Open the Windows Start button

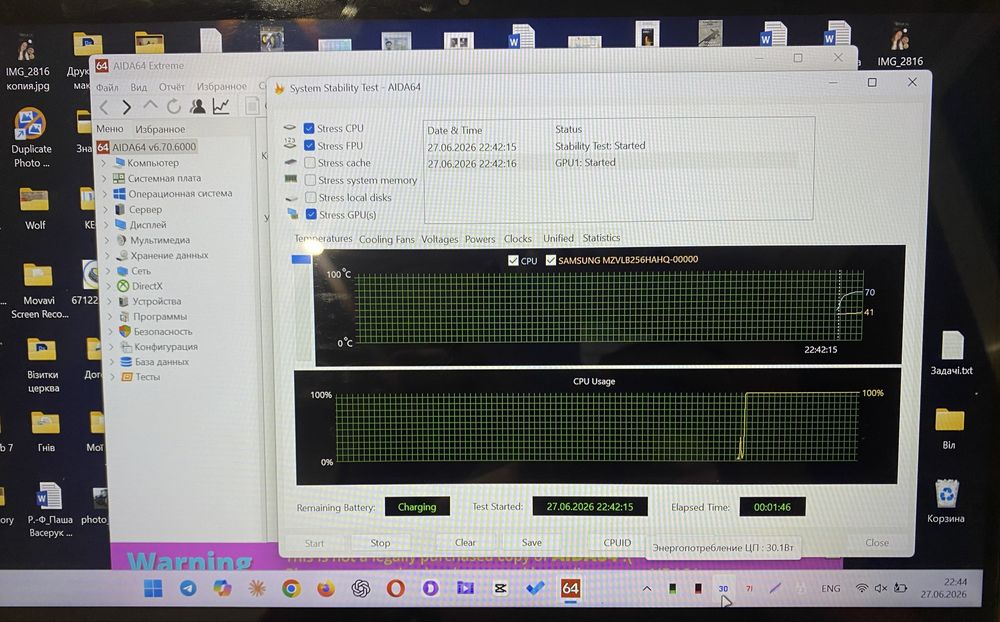tap(153, 588)
